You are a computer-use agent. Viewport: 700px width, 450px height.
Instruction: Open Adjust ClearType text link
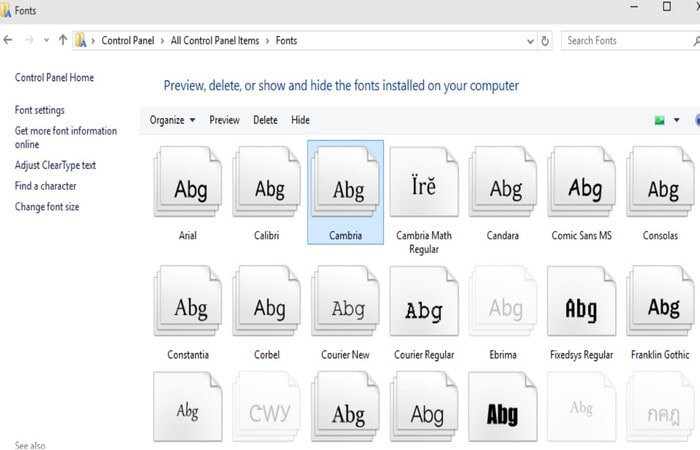55,165
